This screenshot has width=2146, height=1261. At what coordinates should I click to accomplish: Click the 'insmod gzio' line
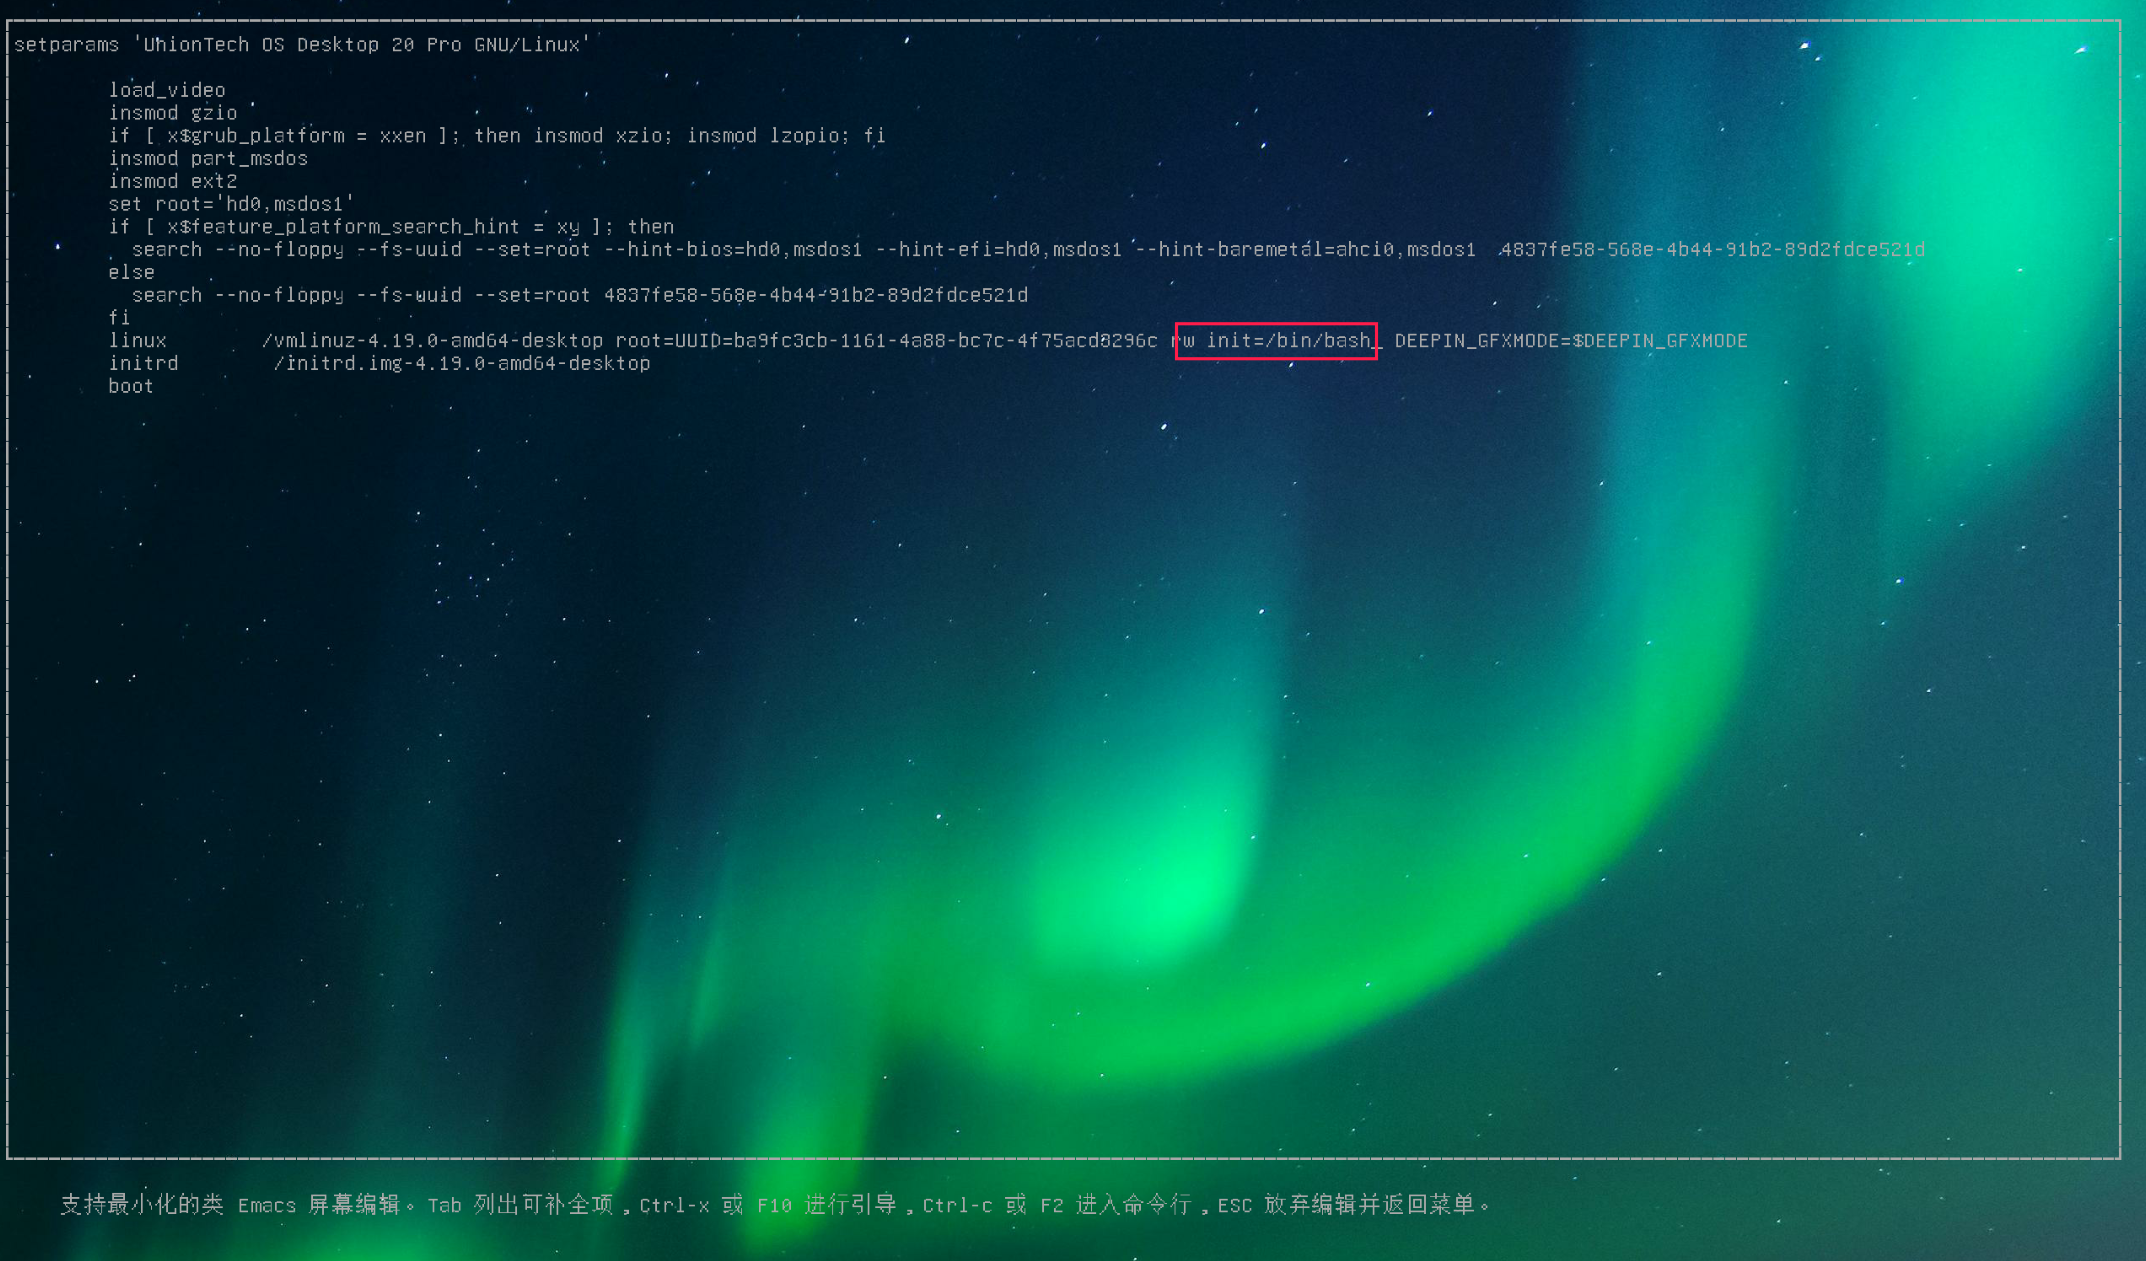pyautogui.click(x=173, y=113)
